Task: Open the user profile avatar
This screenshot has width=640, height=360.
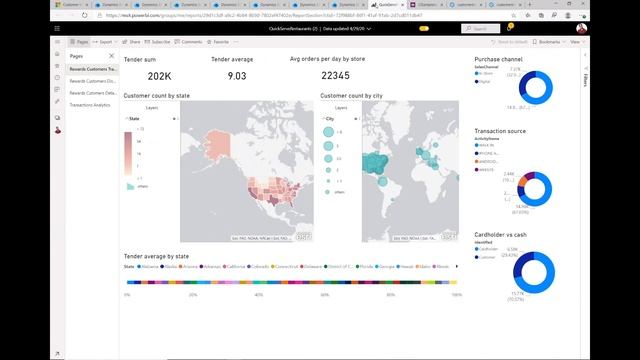Action: [x=581, y=28]
